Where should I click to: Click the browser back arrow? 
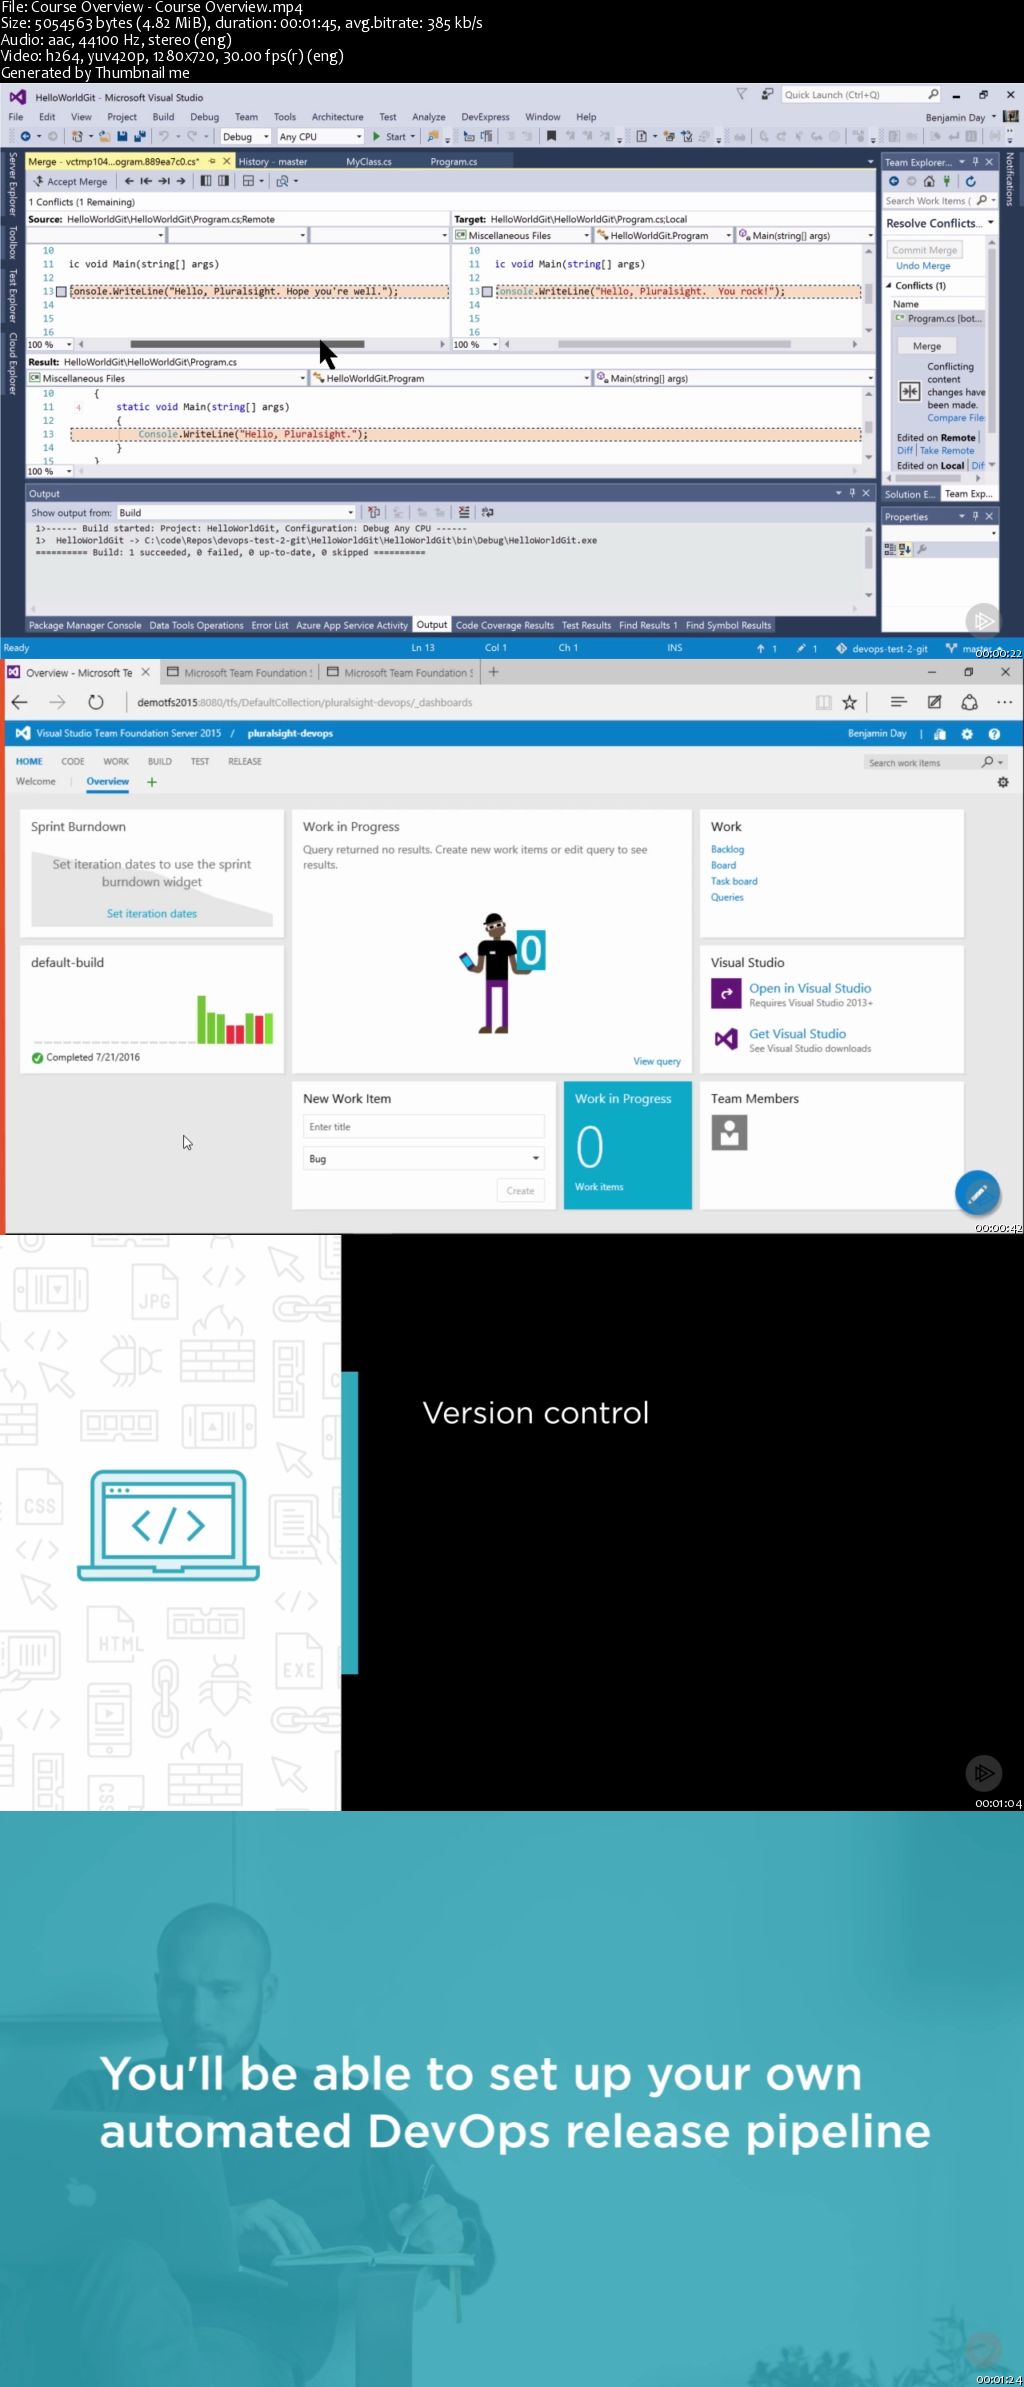pyautogui.click(x=19, y=702)
